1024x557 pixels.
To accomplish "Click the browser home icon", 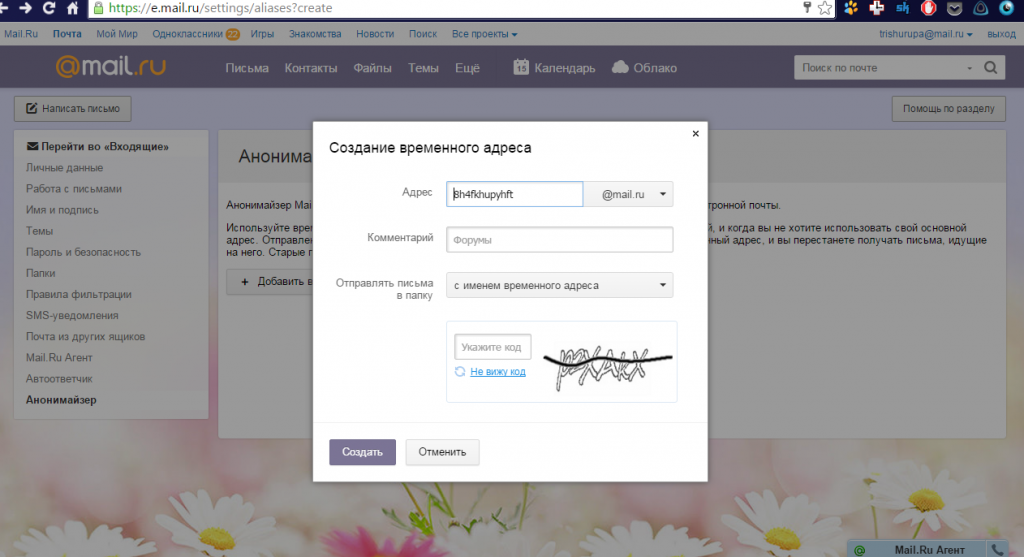I will coord(73,8).
